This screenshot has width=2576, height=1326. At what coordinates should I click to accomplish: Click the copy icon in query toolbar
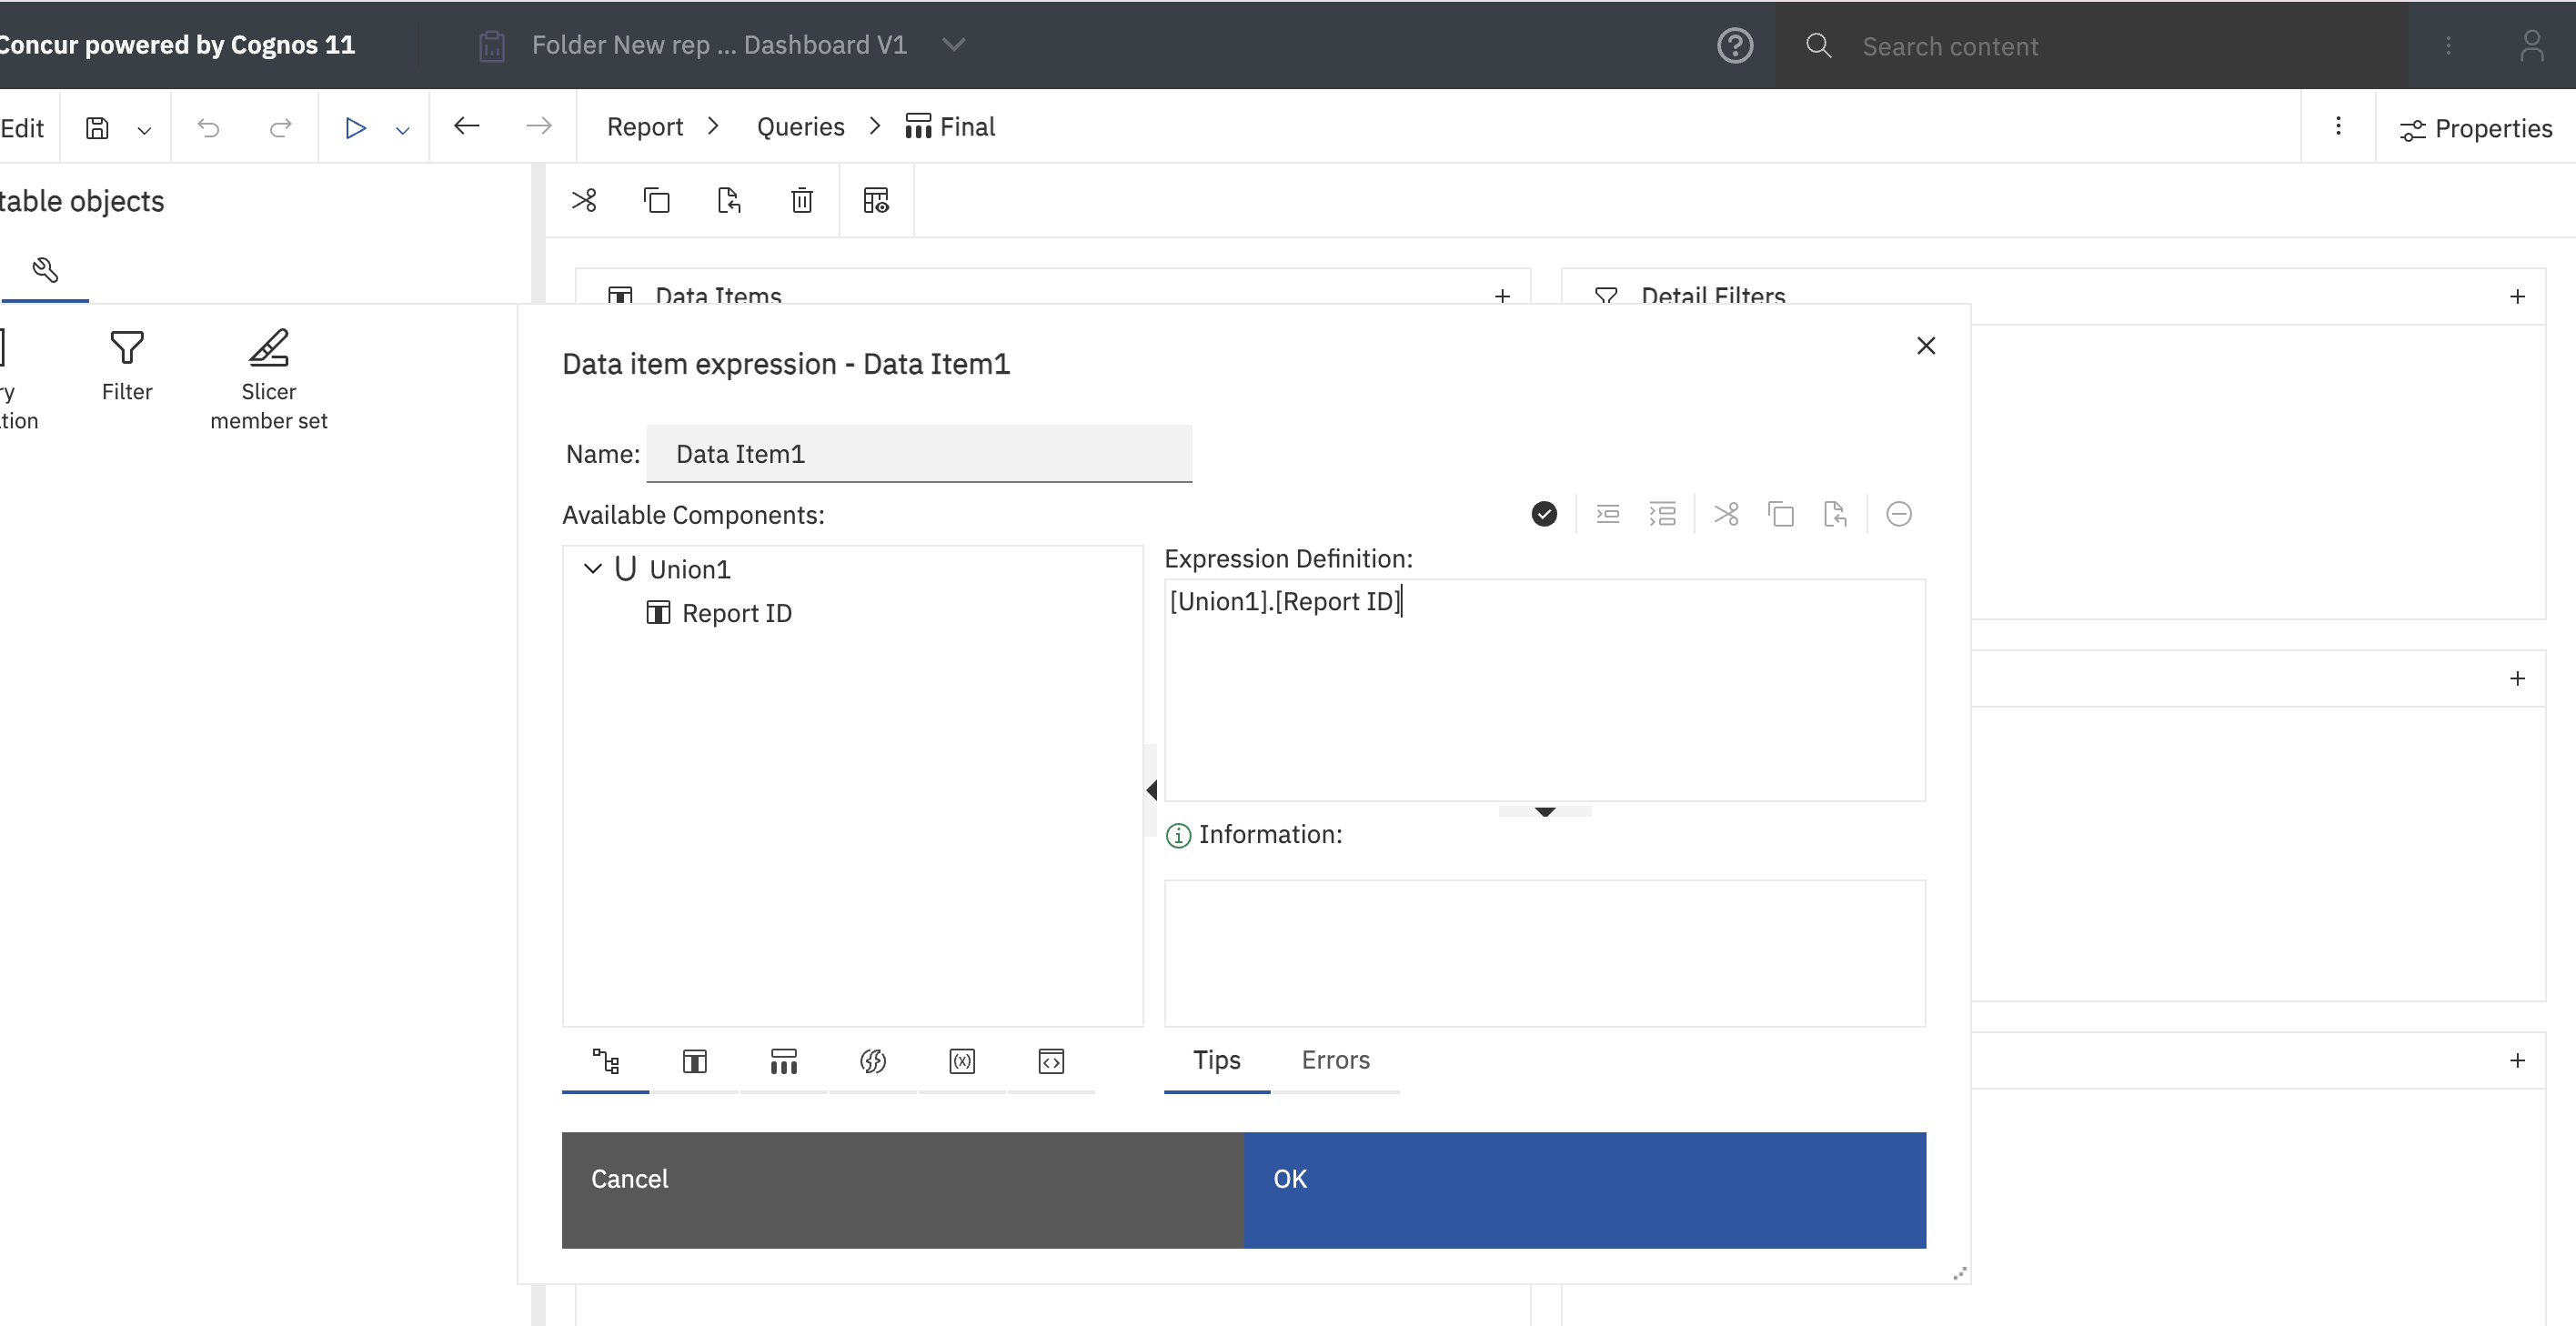656,201
